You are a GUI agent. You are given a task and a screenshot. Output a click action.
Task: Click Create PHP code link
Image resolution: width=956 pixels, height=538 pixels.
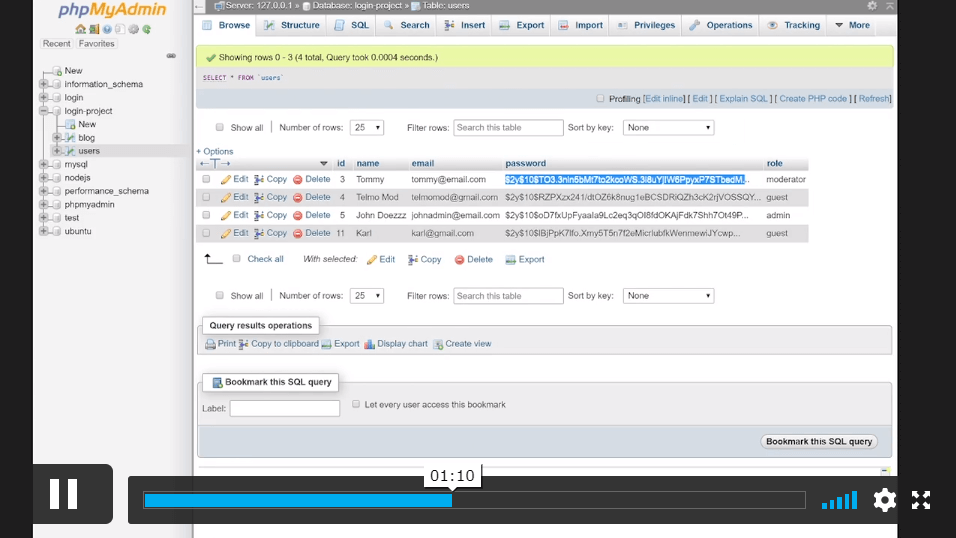[x=813, y=98]
